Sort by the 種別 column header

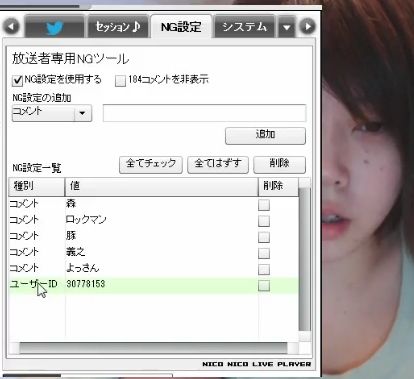click(36, 186)
